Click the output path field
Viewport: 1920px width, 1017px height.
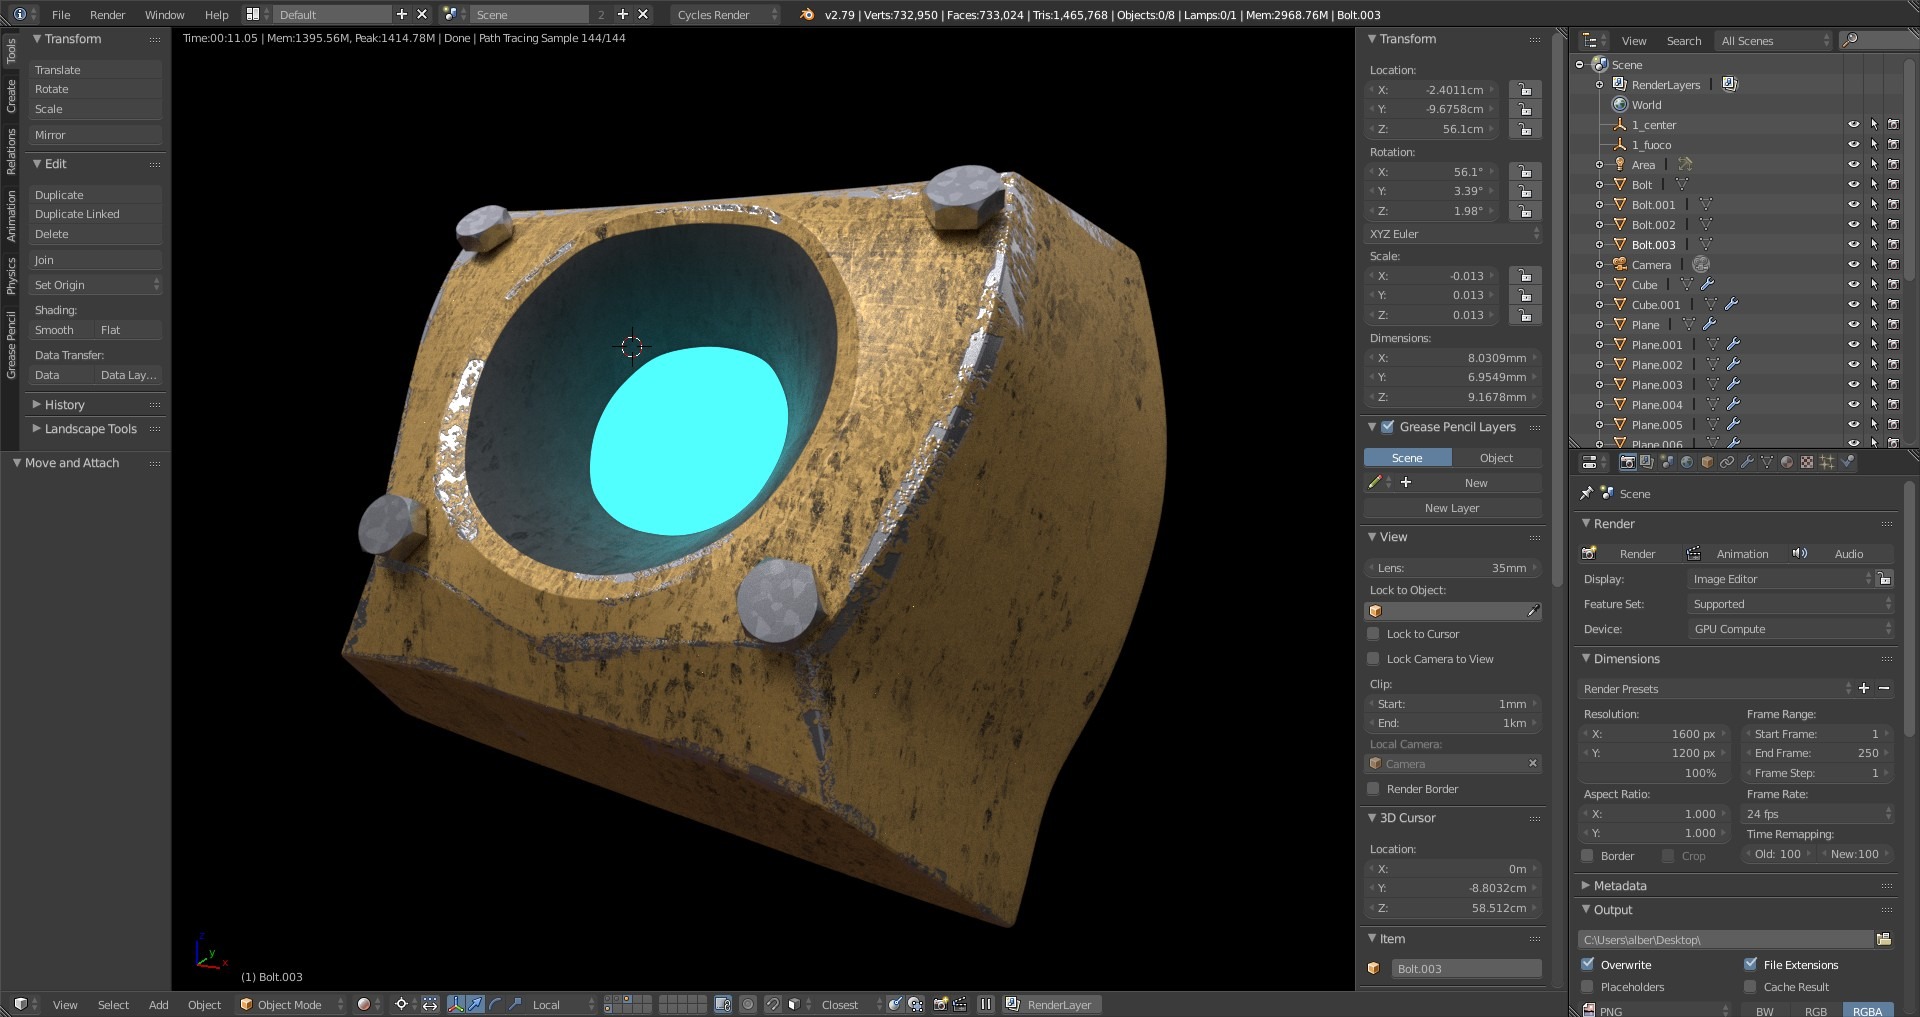click(1725, 939)
